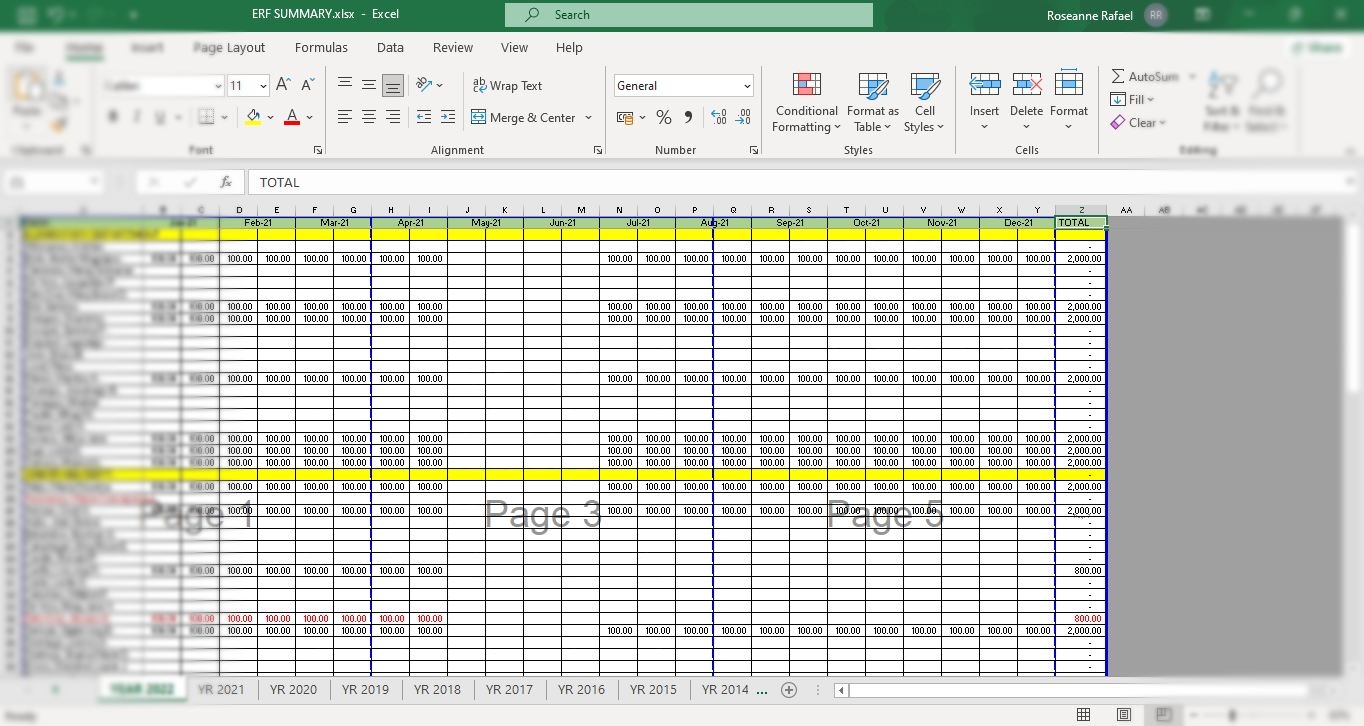Open the Page Layout ribbon tab
The height and width of the screenshot is (726, 1364).
pos(229,47)
